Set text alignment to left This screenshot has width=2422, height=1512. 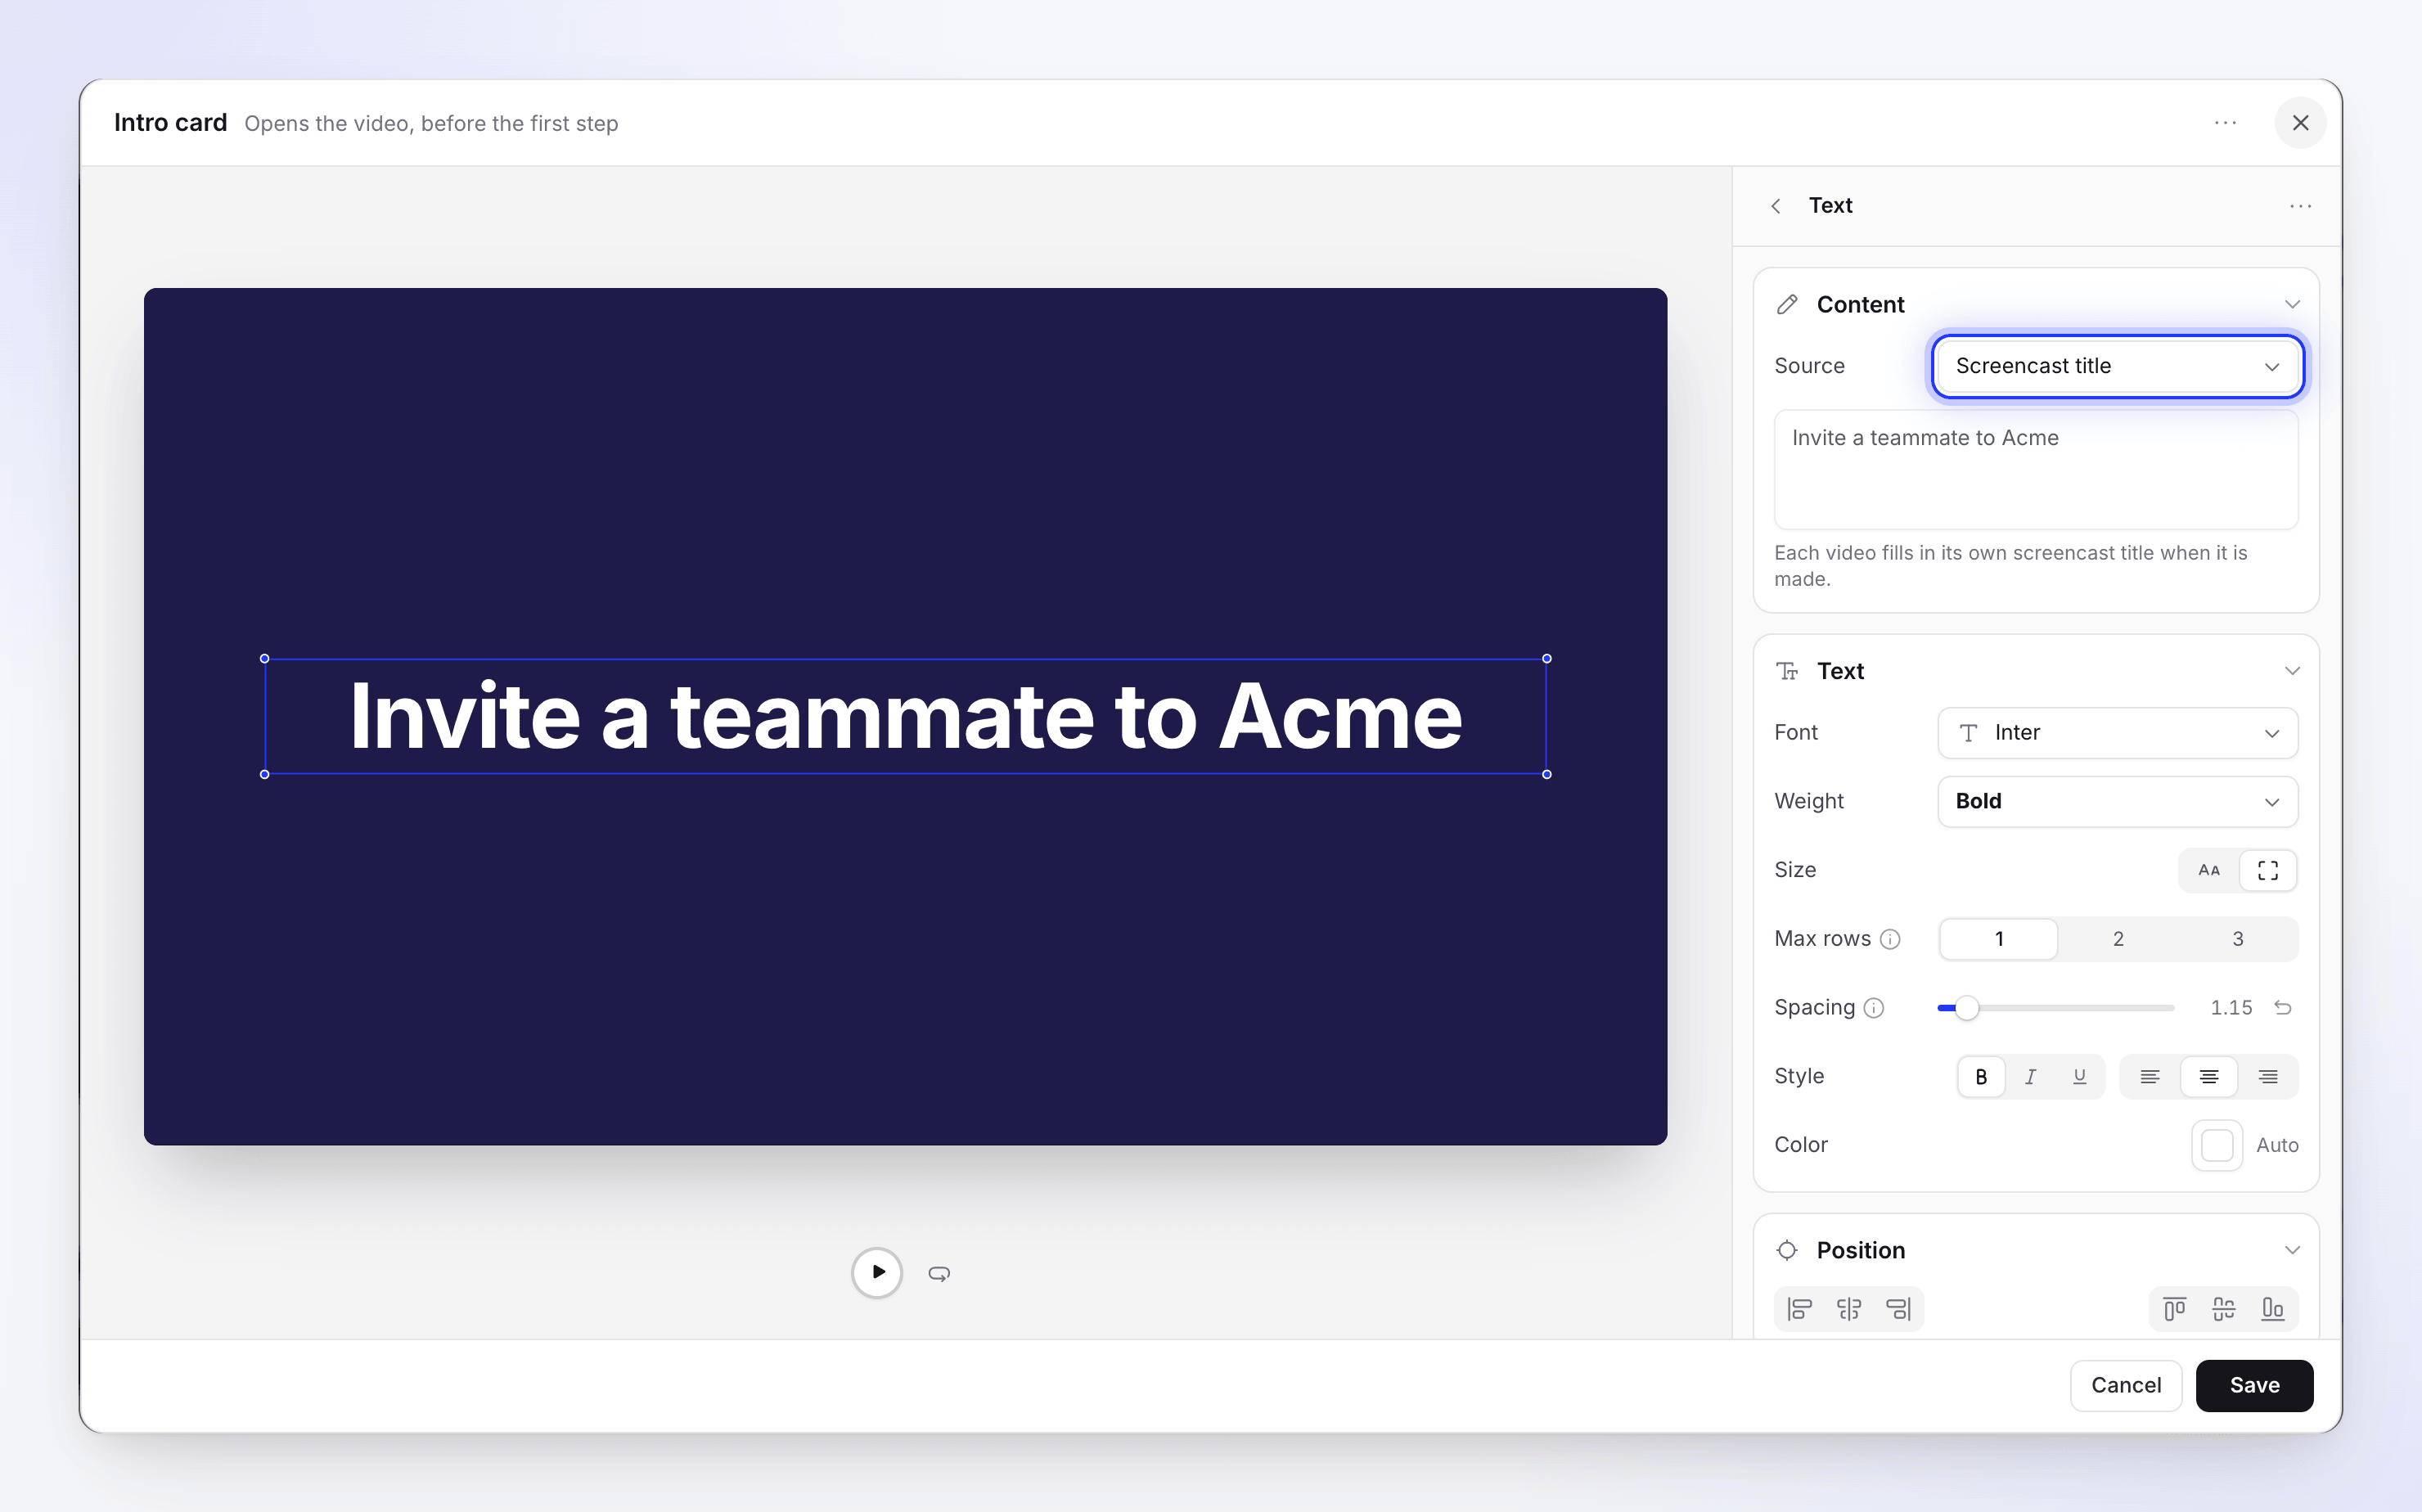point(2150,1077)
